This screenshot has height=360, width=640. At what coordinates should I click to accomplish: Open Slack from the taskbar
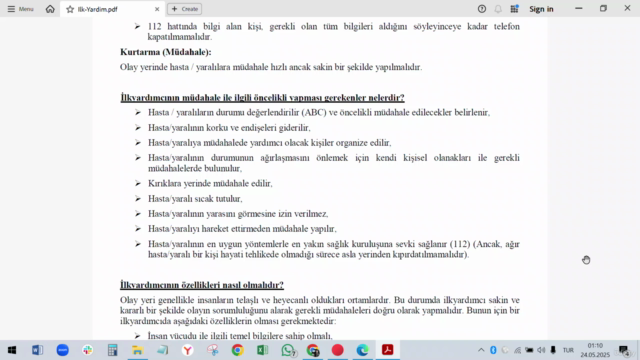click(87, 350)
